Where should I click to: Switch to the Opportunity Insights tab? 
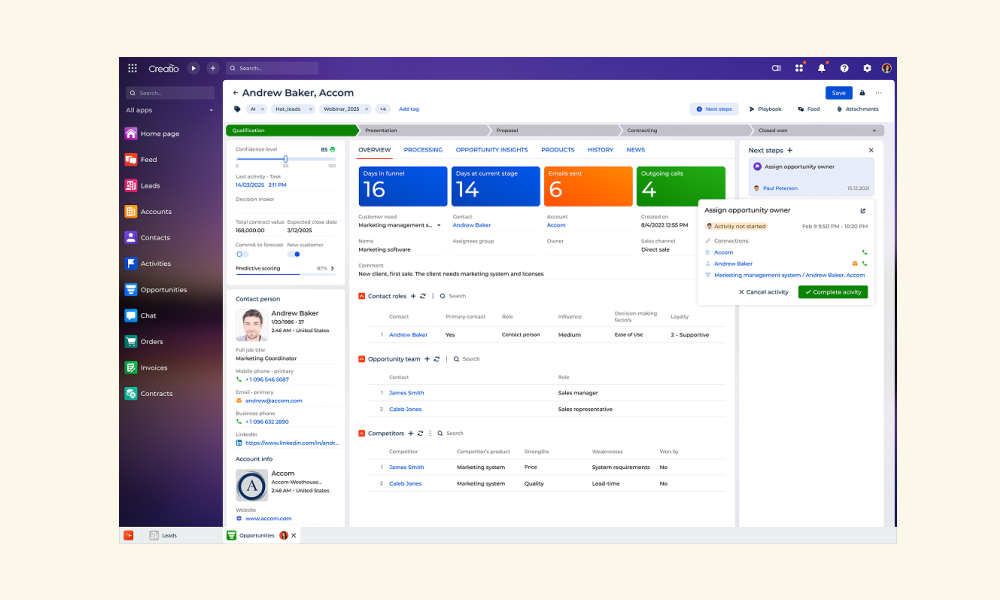(x=492, y=150)
